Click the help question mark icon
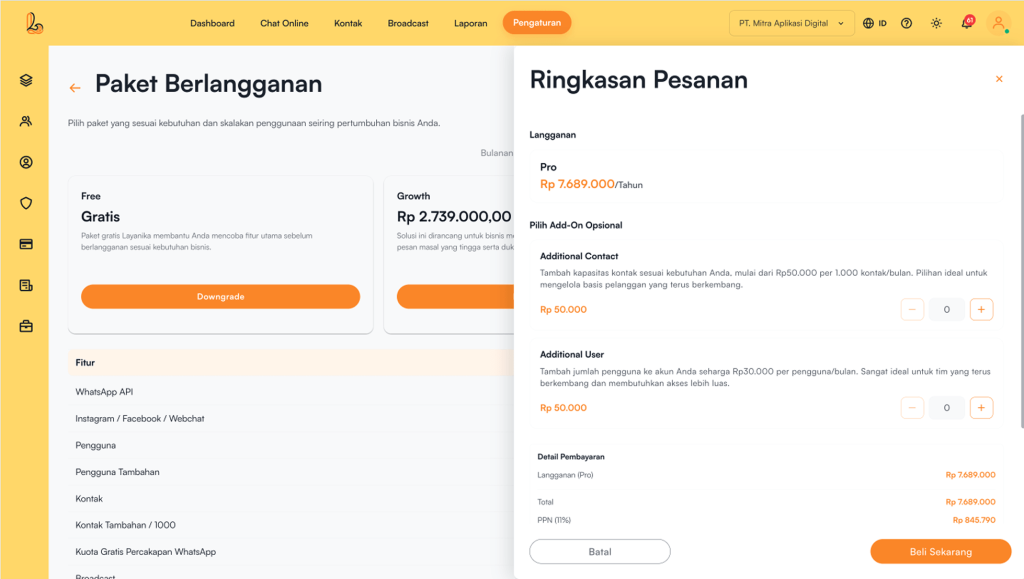 point(906,23)
